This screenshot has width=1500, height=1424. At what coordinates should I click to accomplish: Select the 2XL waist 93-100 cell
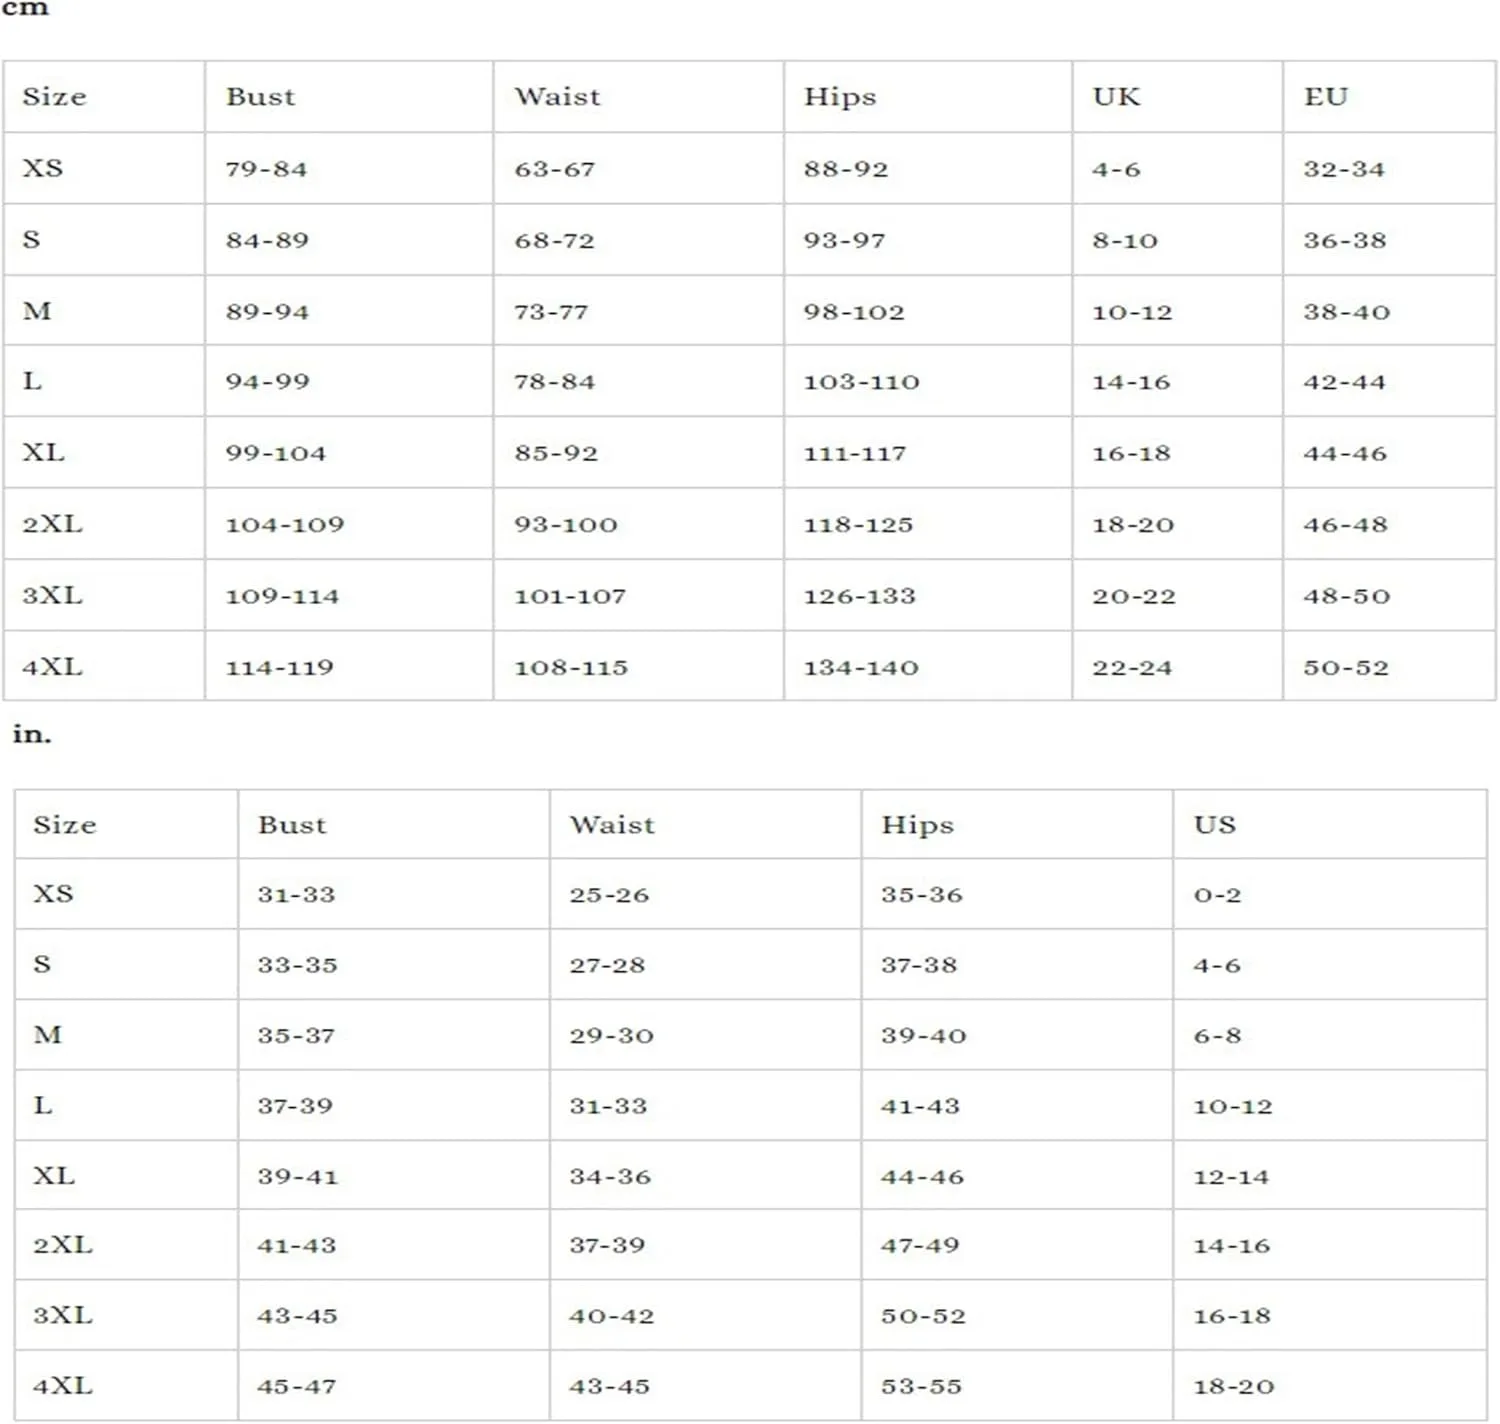point(638,524)
